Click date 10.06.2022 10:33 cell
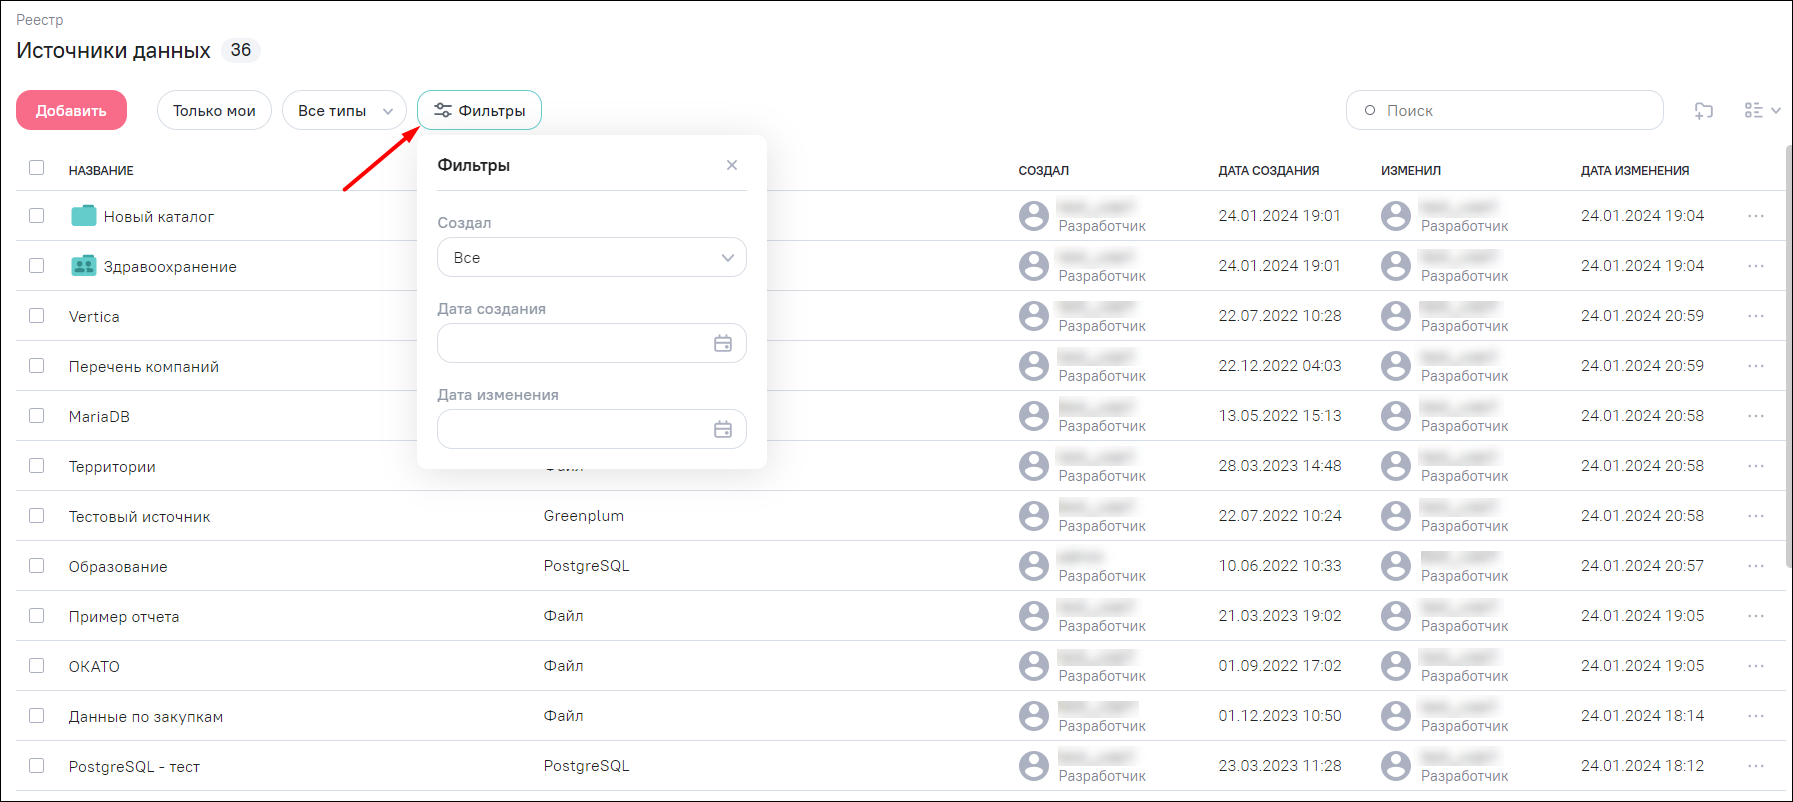Screen dimensions: 1793x802 coord(1280,566)
